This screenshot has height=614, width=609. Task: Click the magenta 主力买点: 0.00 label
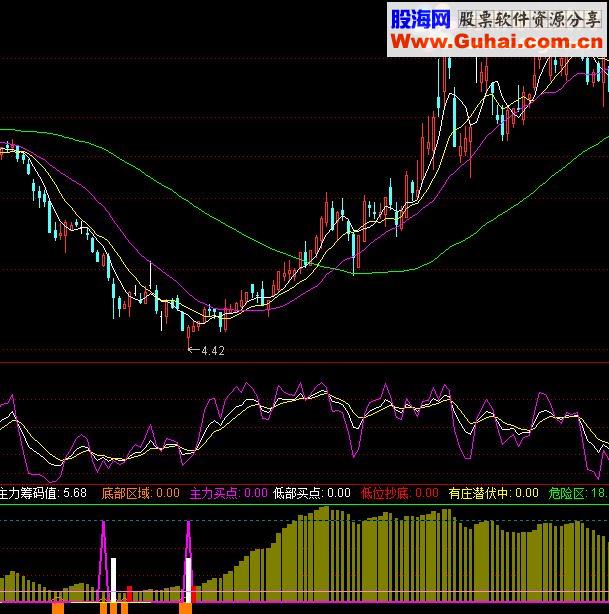pyautogui.click(x=229, y=493)
